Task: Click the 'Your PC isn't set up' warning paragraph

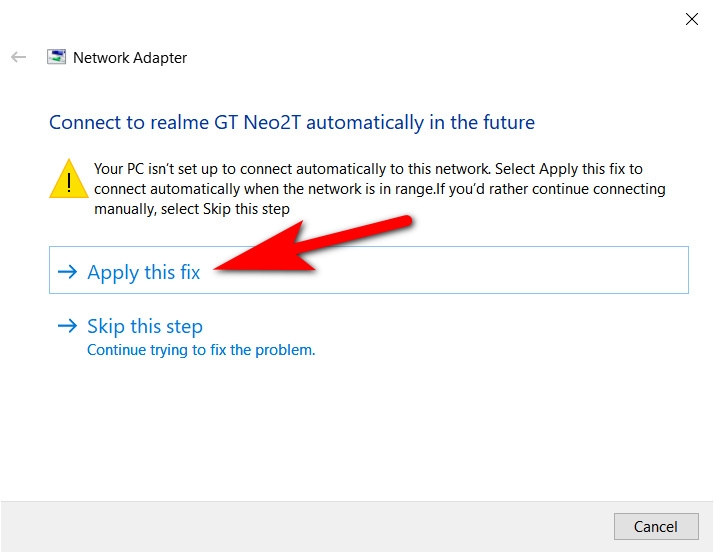Action: 378,189
